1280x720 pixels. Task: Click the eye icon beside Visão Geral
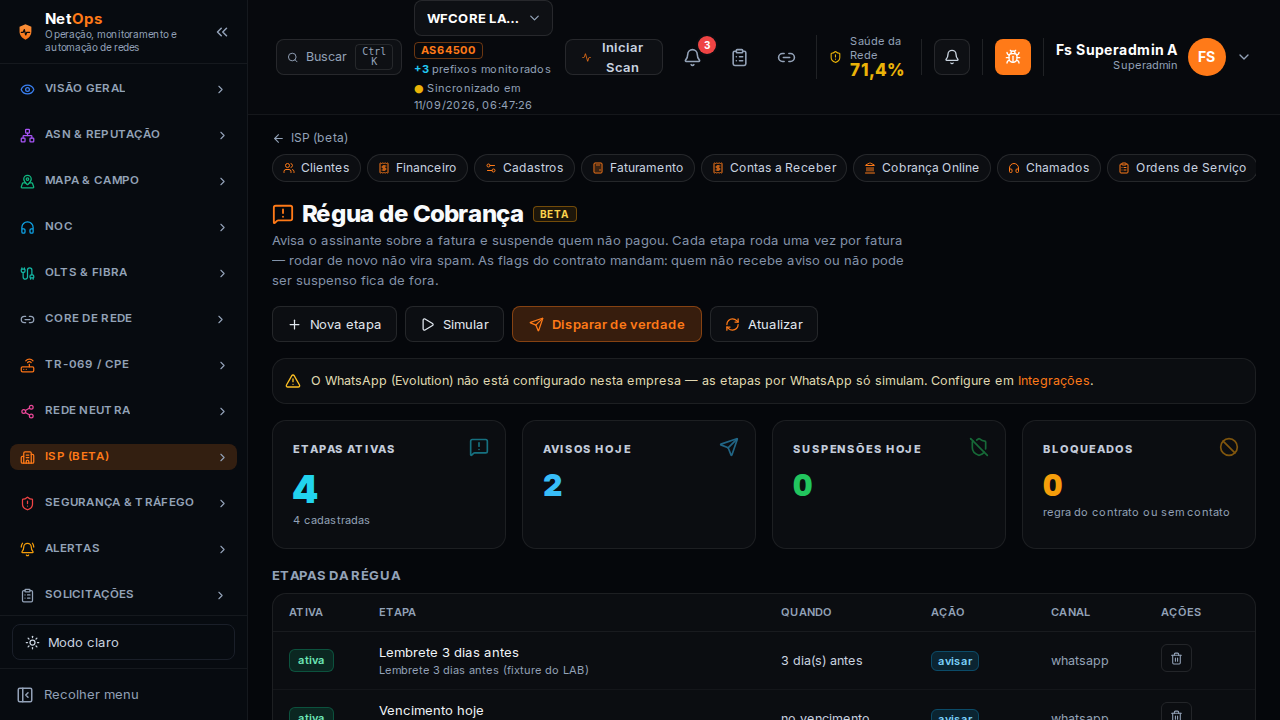(x=28, y=89)
